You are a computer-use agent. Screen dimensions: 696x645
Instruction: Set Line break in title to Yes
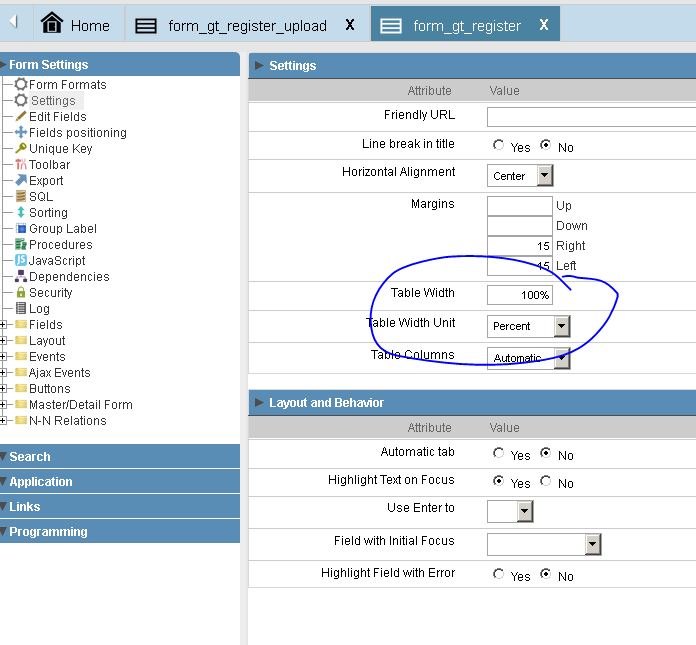[x=498, y=145]
